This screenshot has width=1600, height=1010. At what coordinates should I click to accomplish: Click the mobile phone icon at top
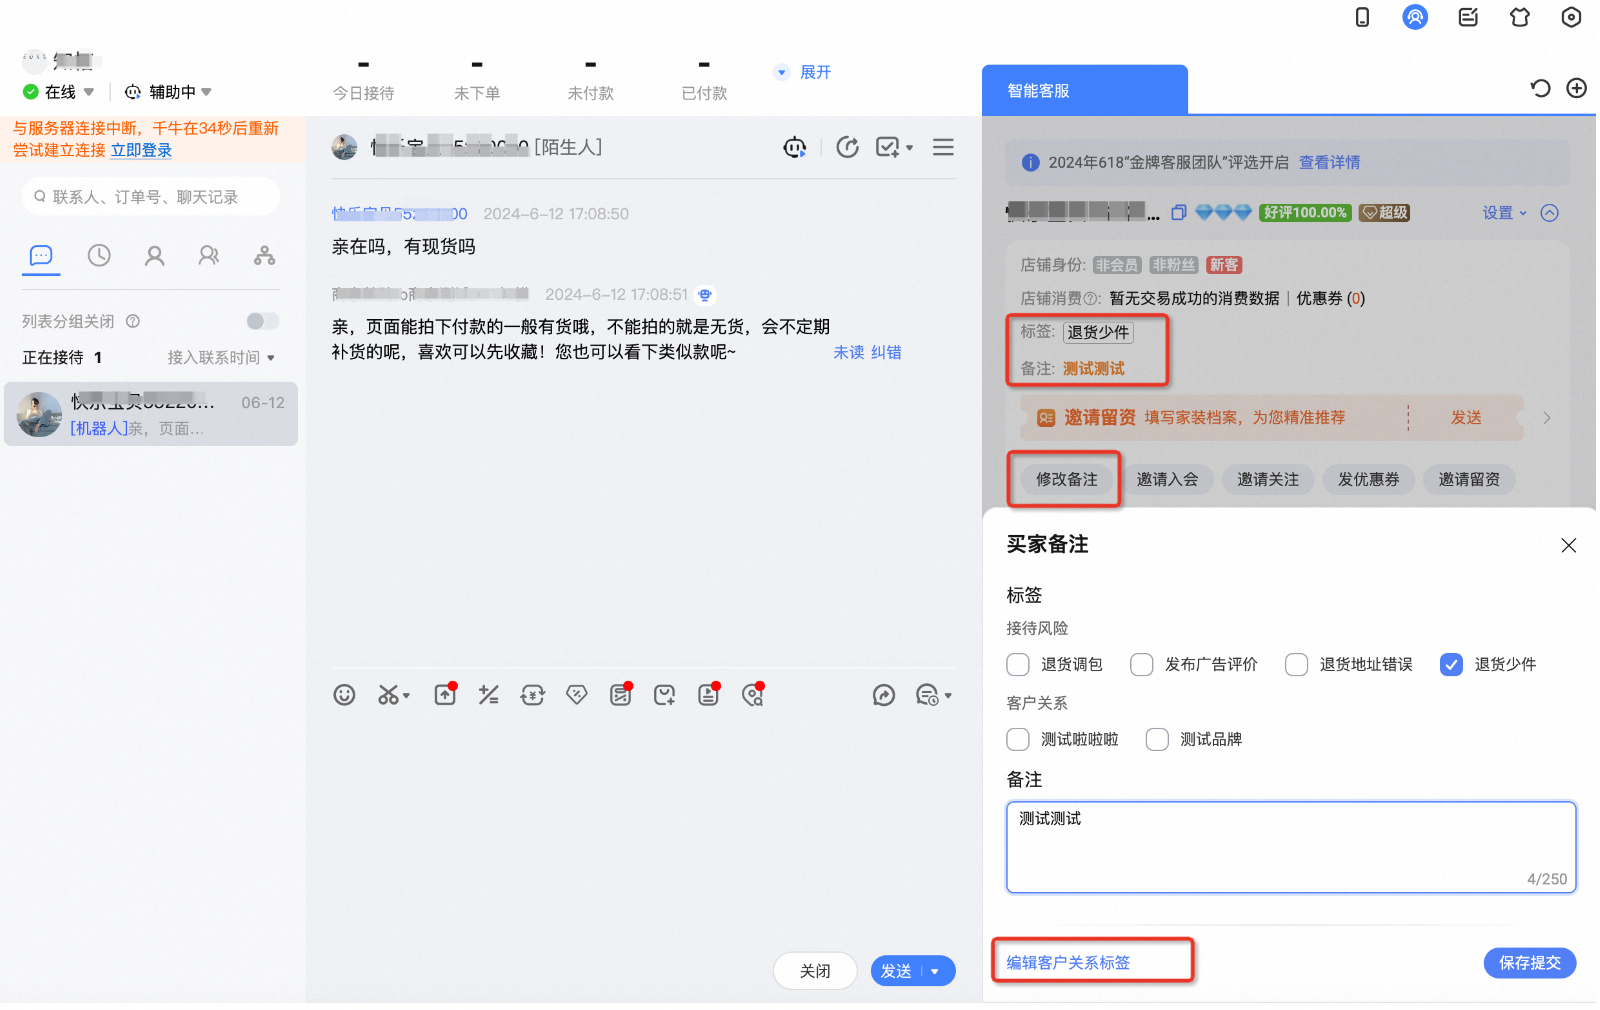click(1362, 17)
